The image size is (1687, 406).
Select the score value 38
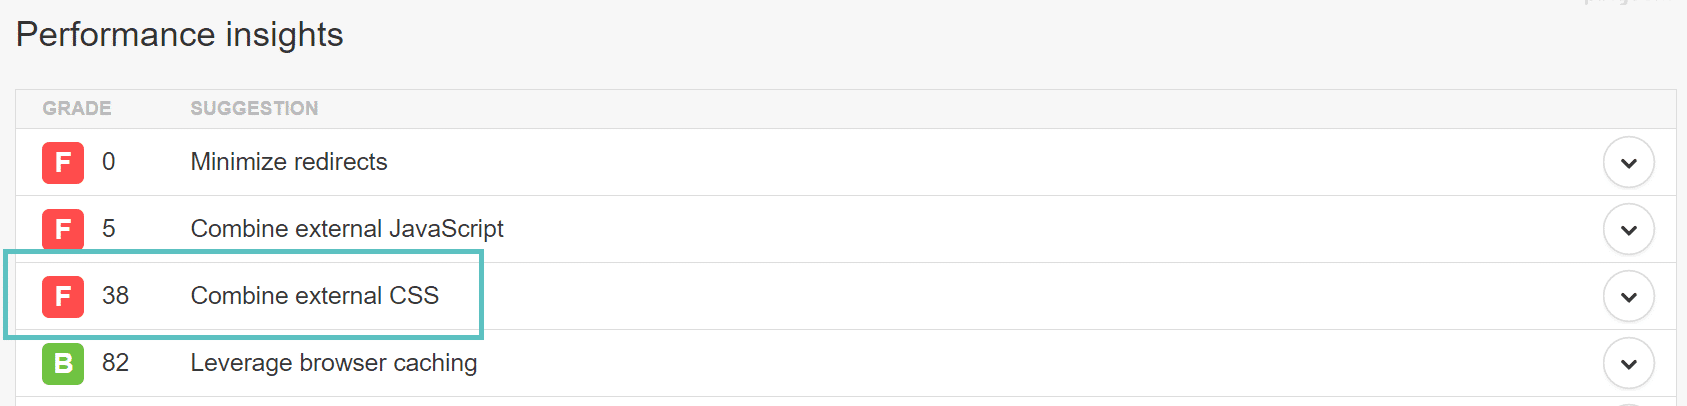point(115,296)
